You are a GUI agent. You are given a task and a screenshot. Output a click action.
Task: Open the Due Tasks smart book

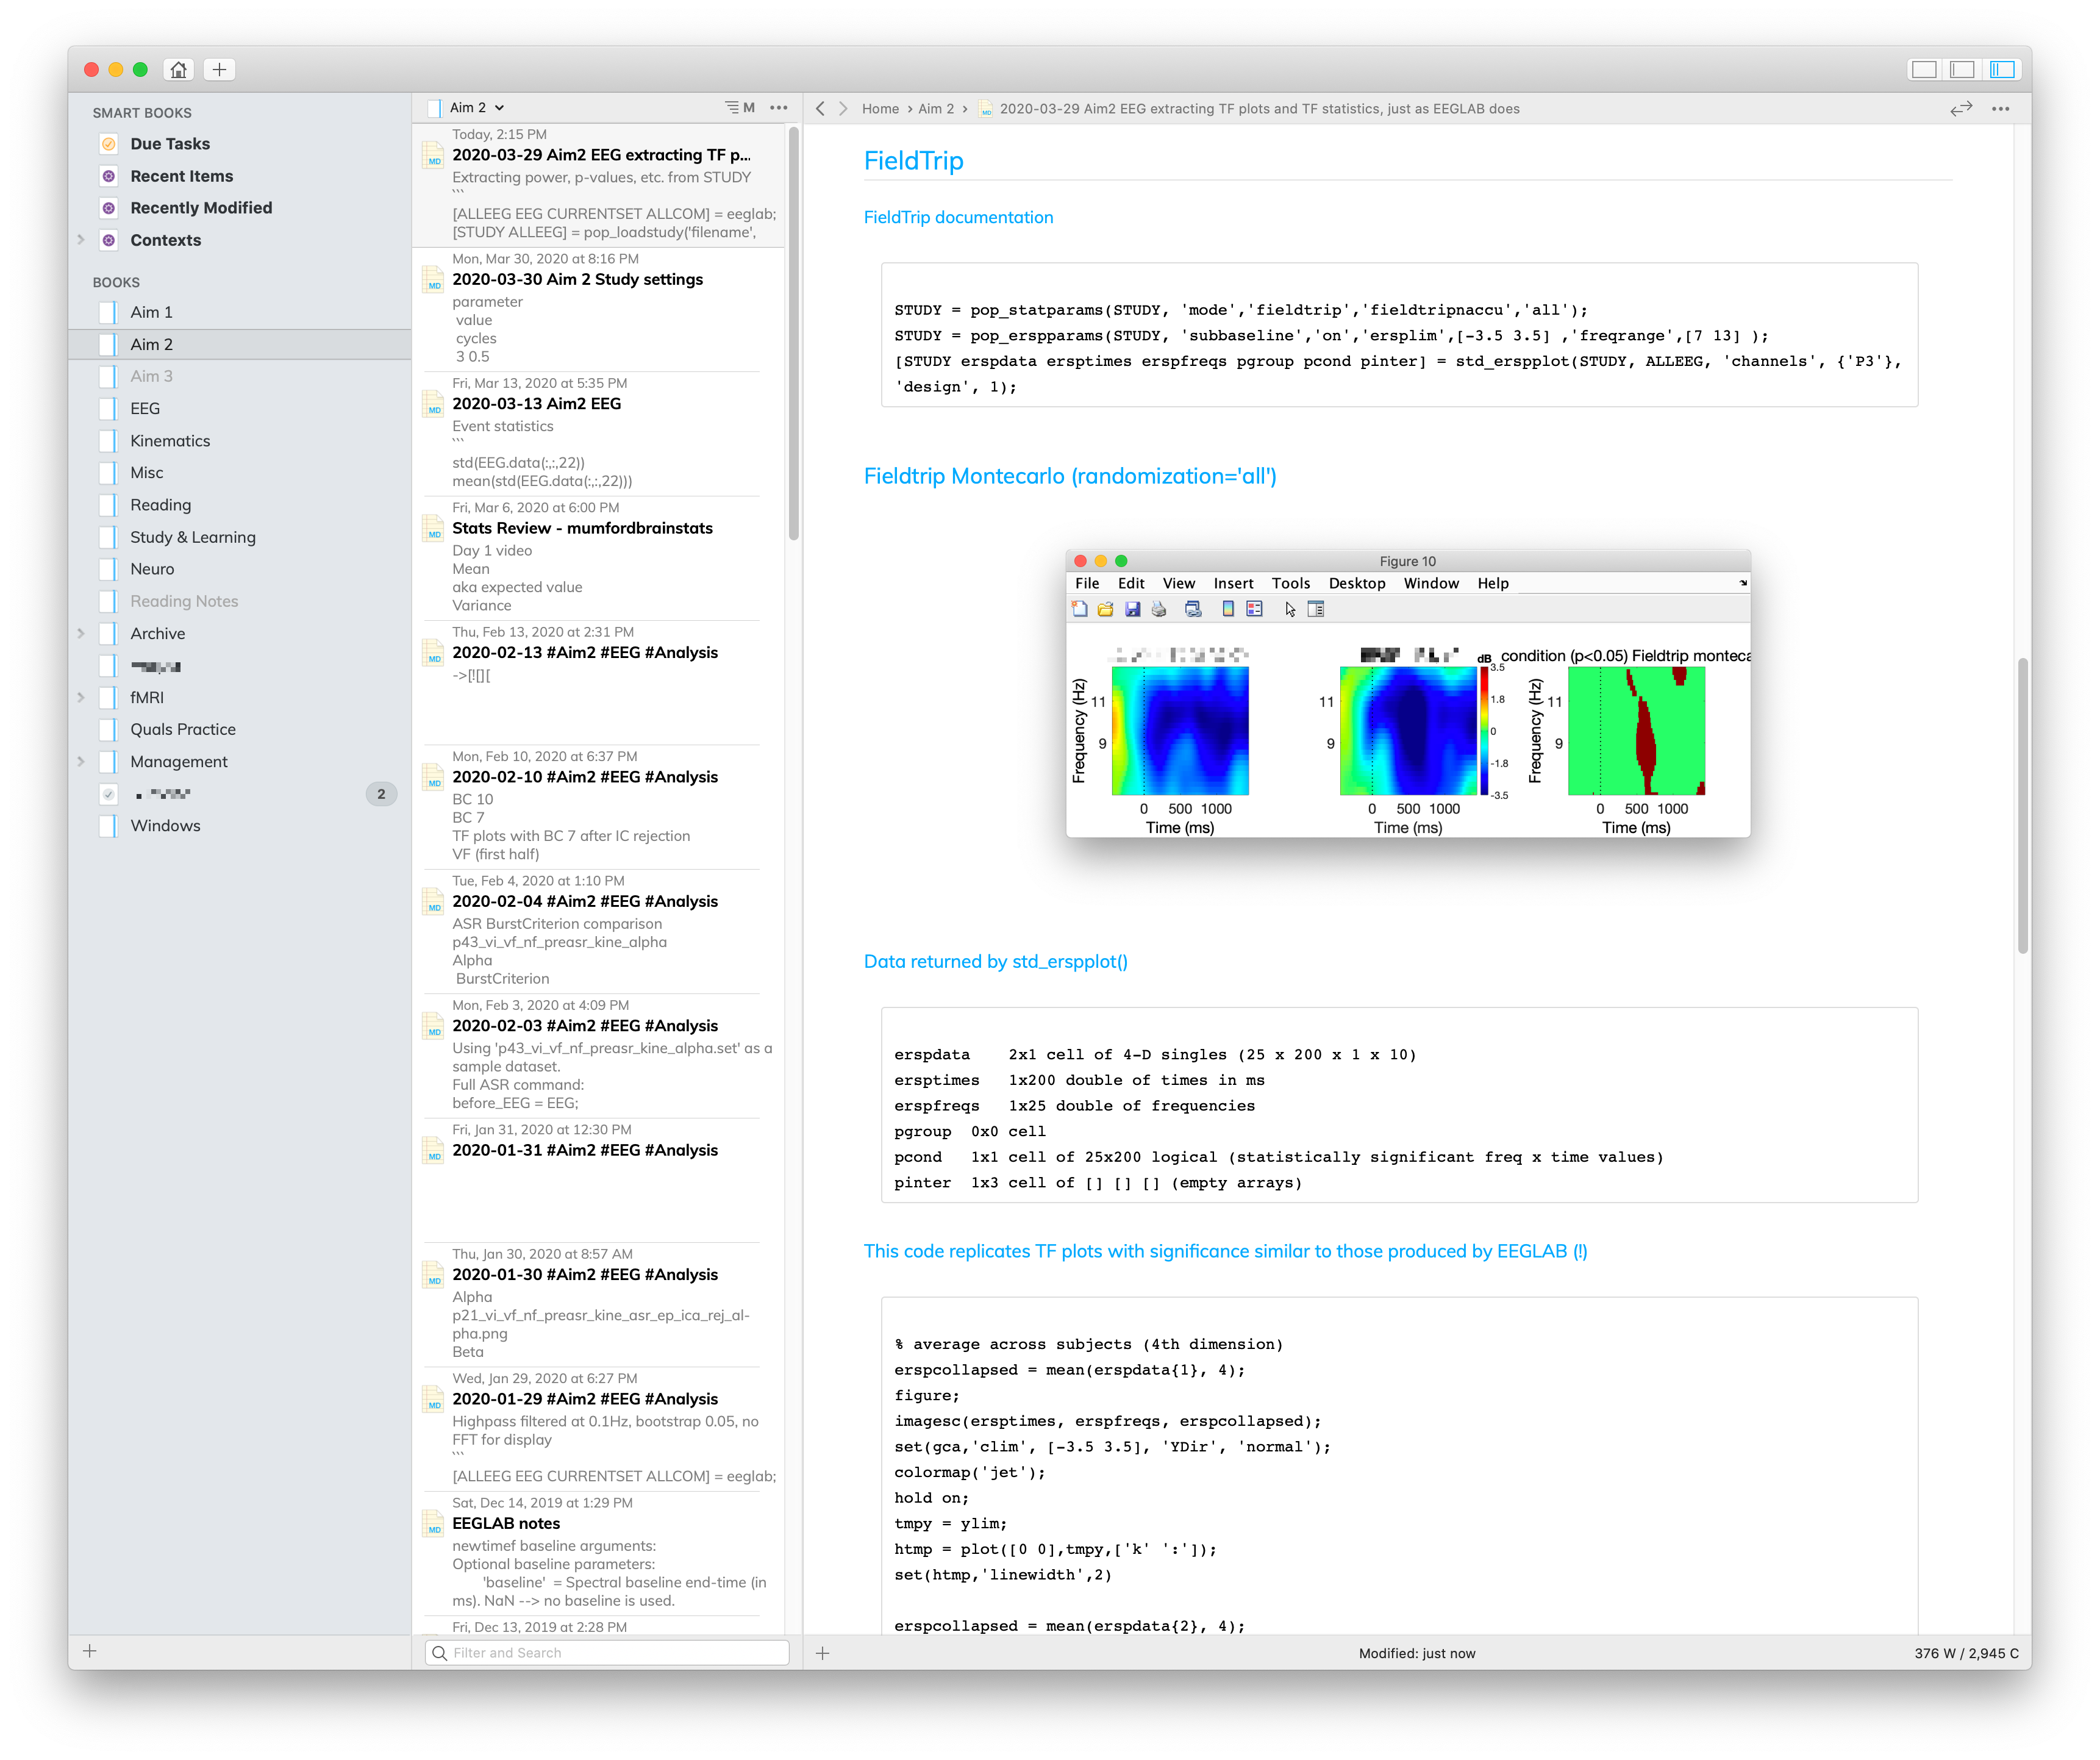[x=170, y=144]
